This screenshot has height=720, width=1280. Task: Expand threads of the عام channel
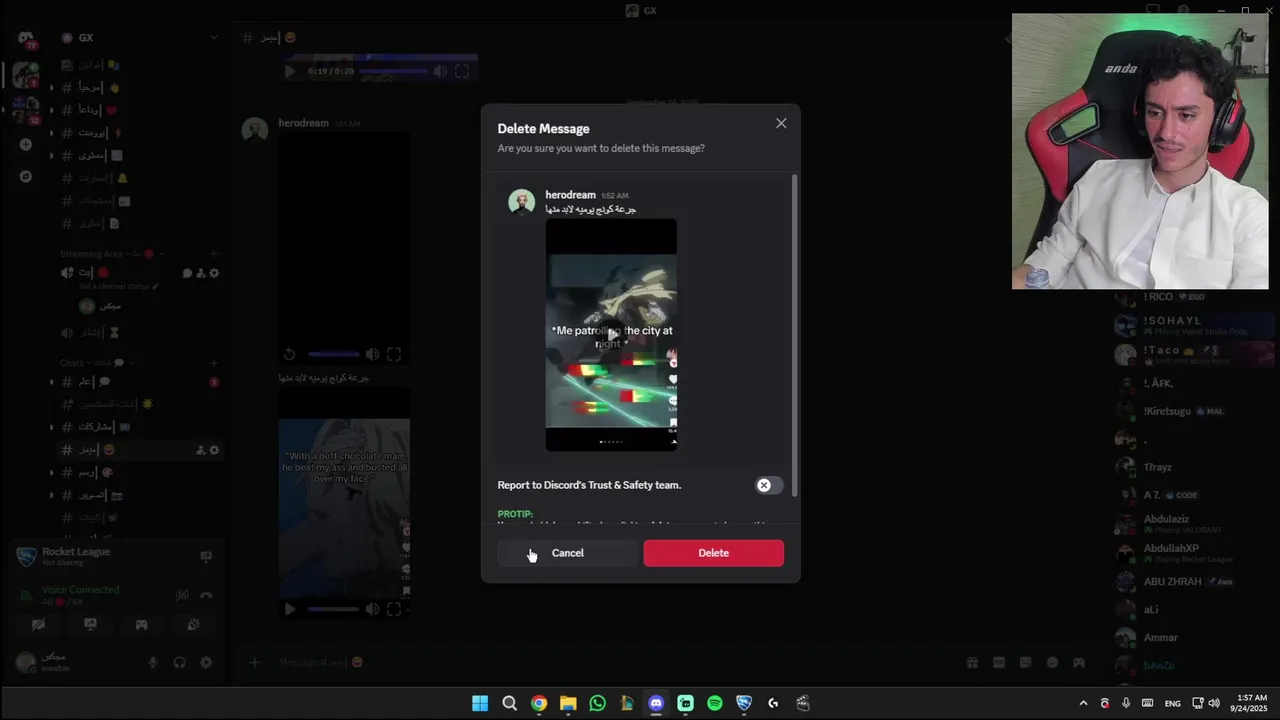tap(52, 382)
